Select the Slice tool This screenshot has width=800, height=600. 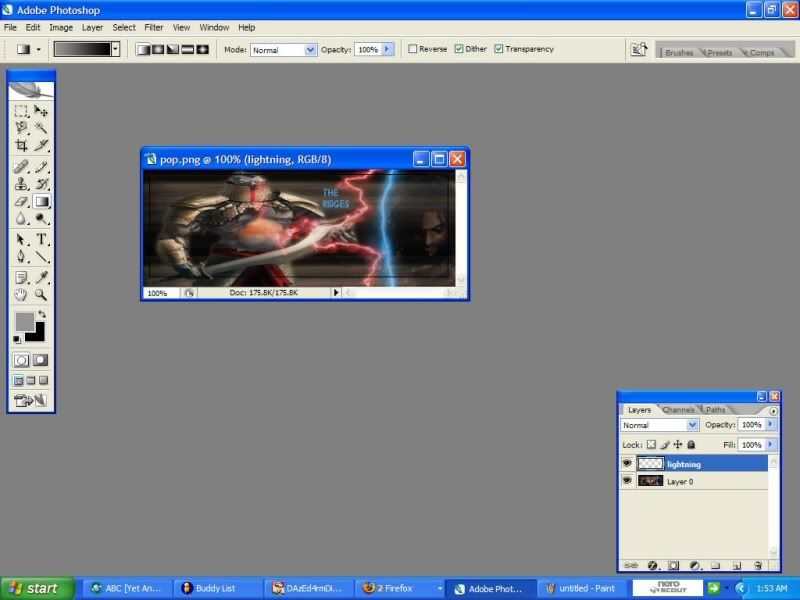click(x=41, y=145)
